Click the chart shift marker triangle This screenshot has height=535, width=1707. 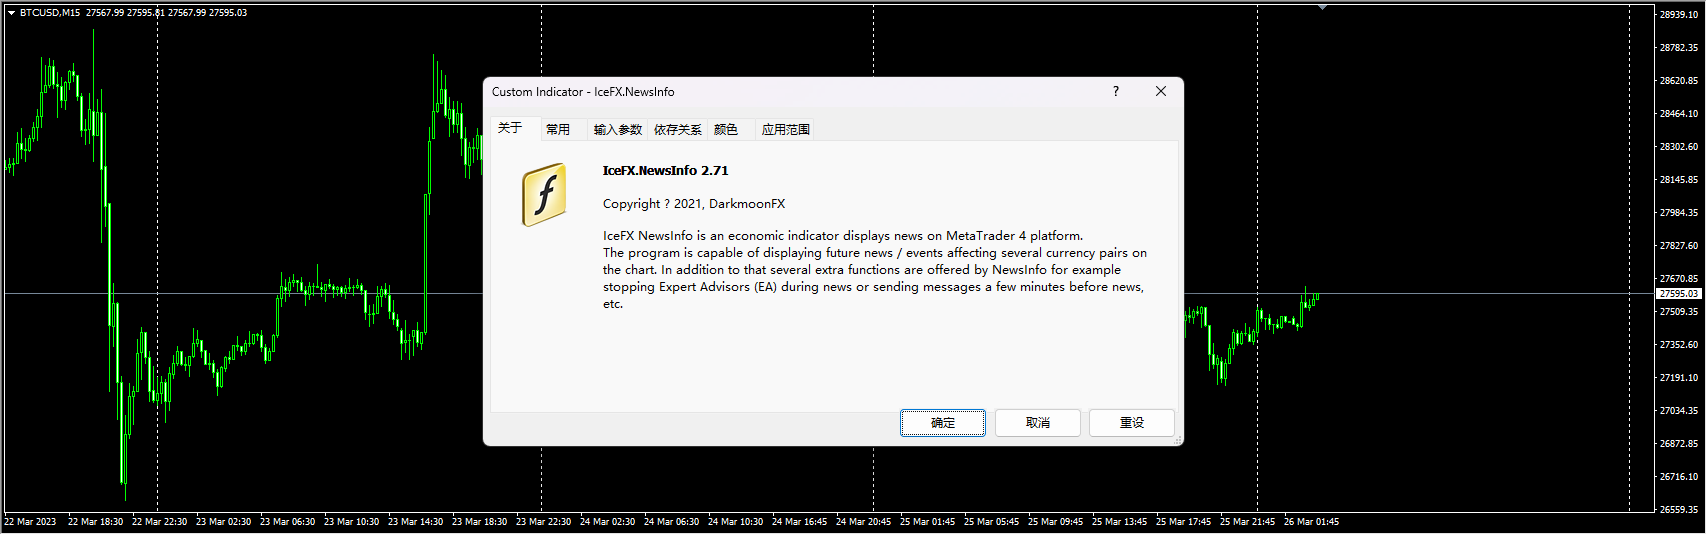click(x=1322, y=7)
